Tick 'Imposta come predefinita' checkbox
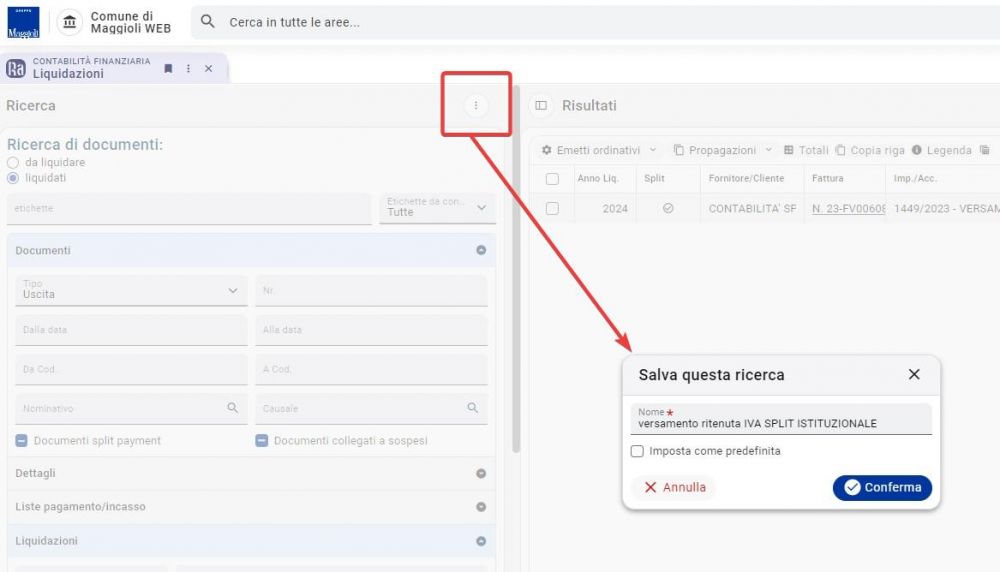The width and height of the screenshot is (1000, 572). (637, 451)
